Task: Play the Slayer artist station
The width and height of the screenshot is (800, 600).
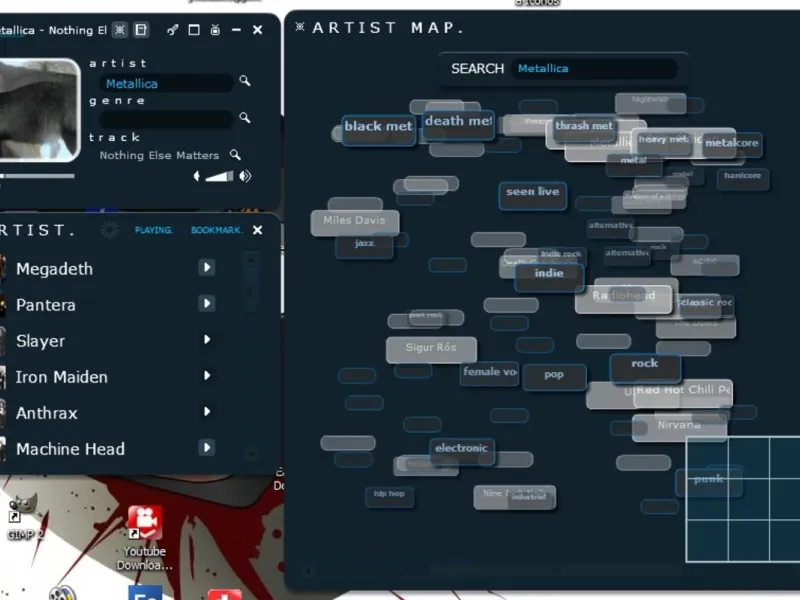Action: click(x=207, y=339)
